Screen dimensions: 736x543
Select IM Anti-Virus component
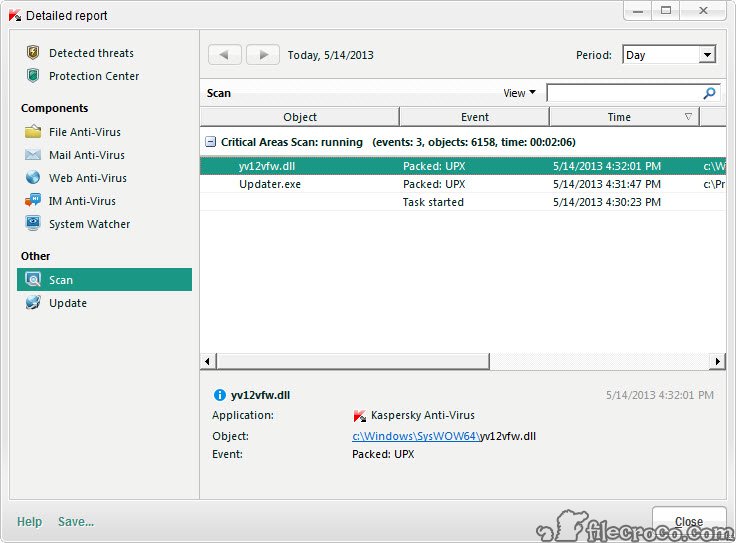[x=82, y=201]
